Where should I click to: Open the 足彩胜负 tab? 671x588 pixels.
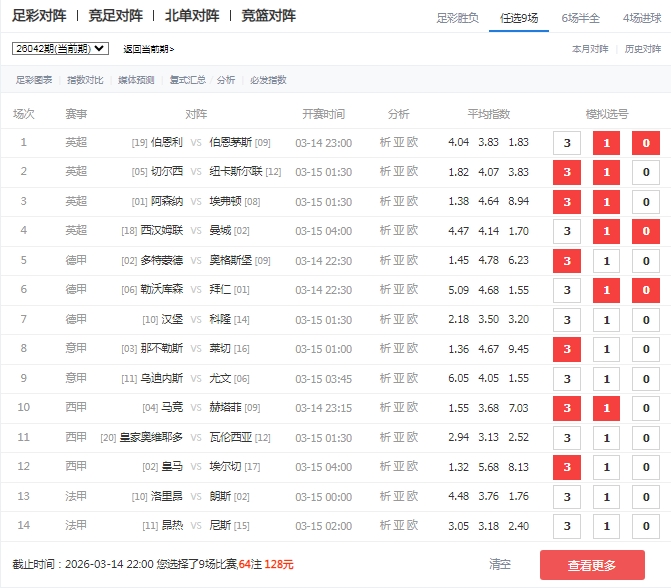point(457,18)
